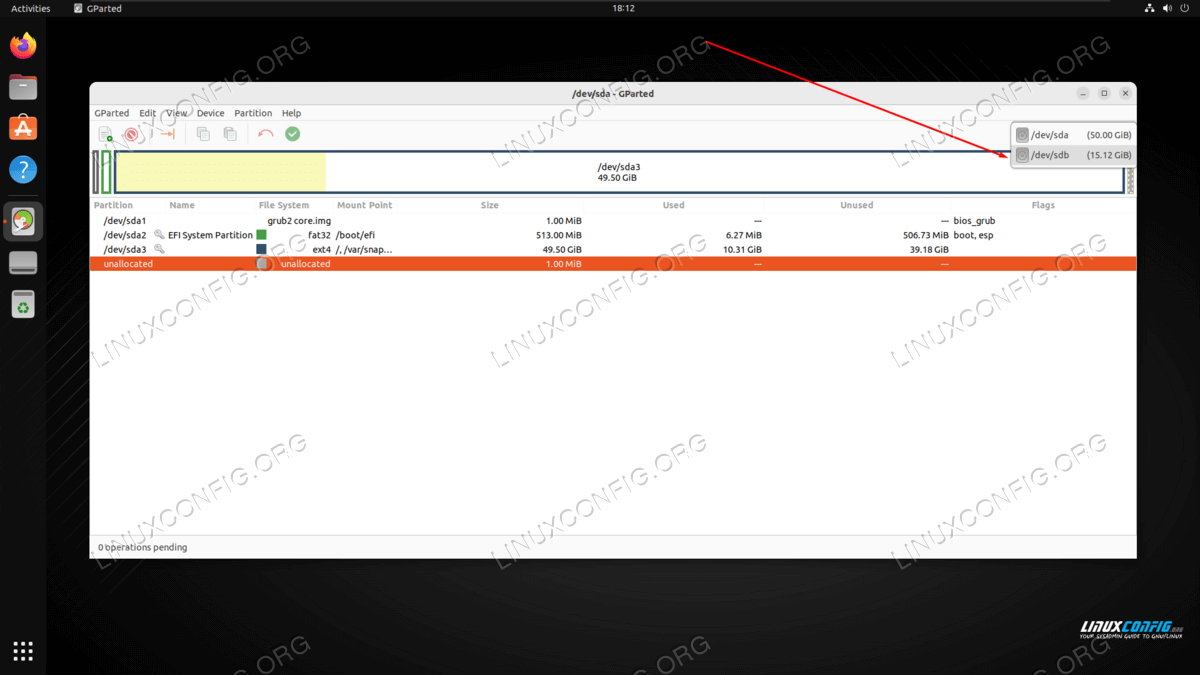Viewport: 1200px width, 675px height.
Task: Click the 'bios_grub' flag
Action: (975, 221)
